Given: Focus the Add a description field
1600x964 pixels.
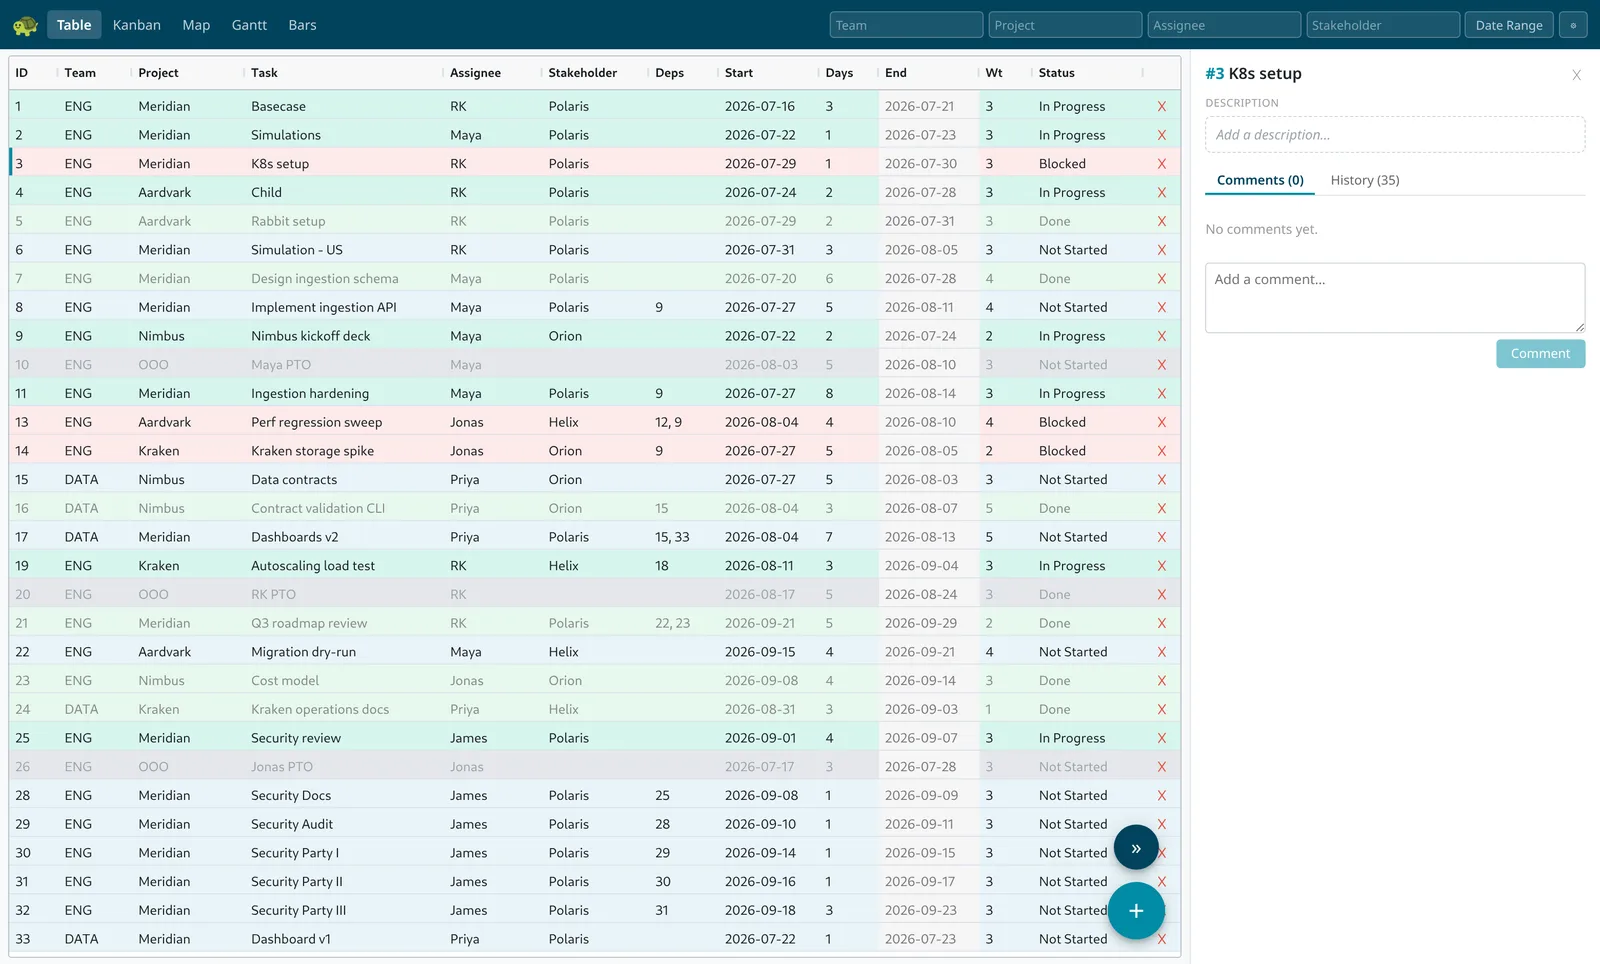Looking at the screenshot, I should [x=1395, y=135].
